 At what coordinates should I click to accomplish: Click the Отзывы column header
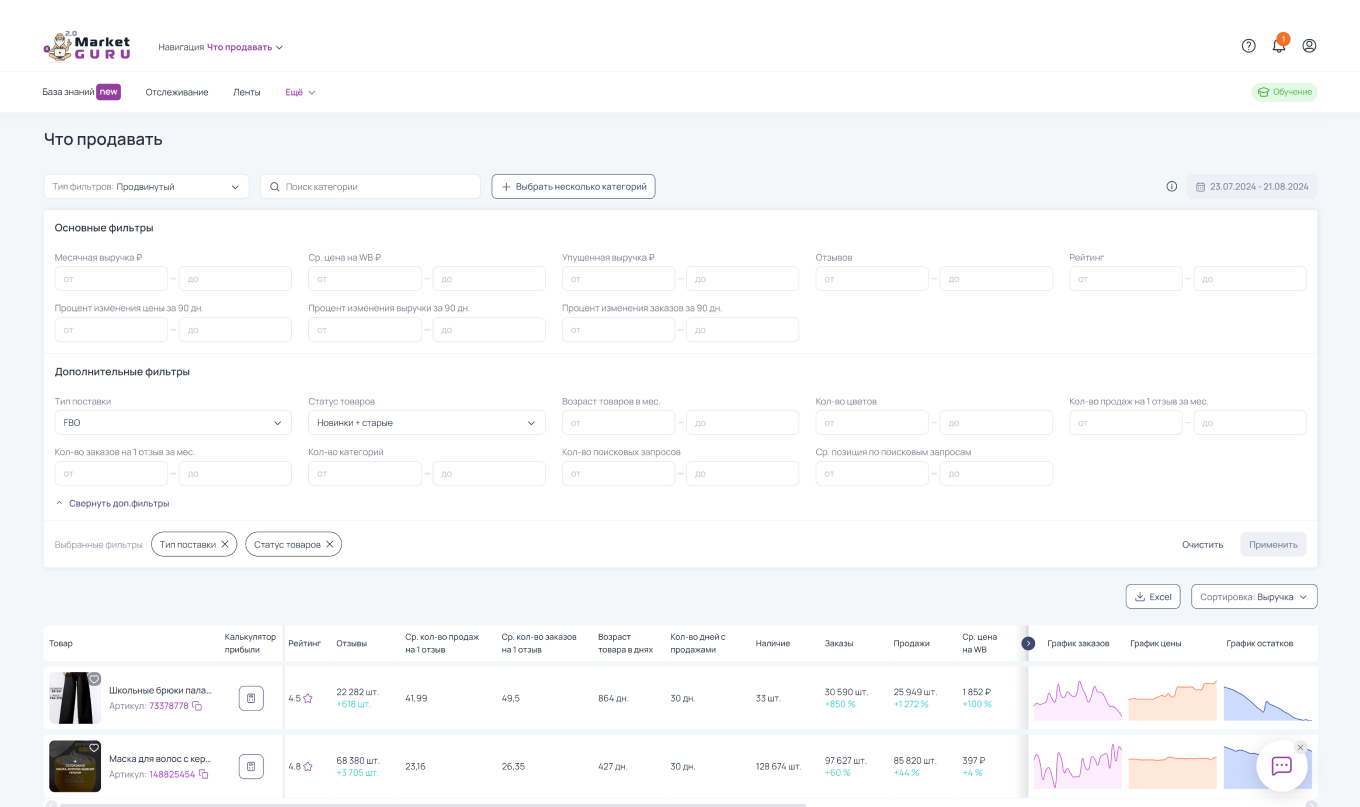click(352, 643)
